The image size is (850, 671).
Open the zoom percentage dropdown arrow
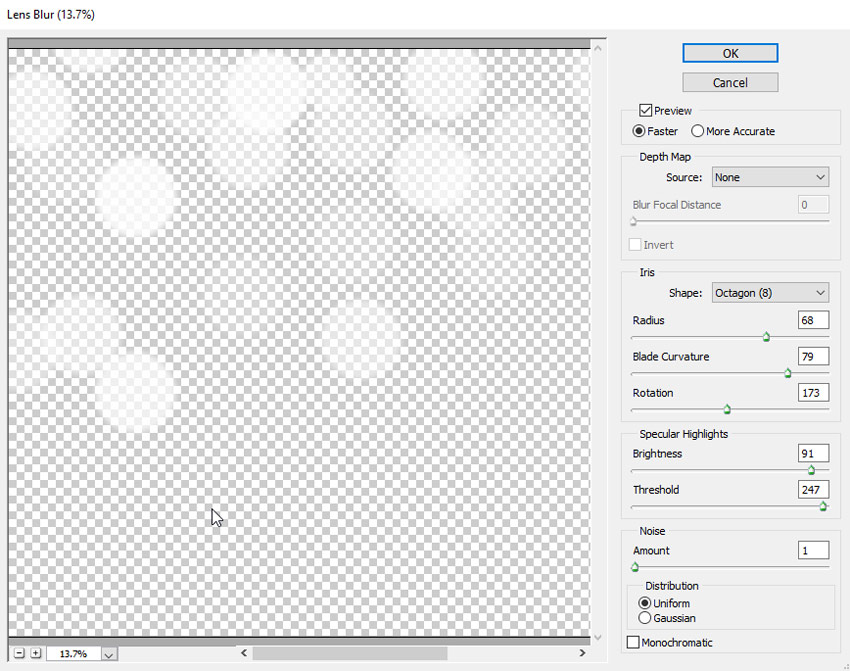point(109,654)
